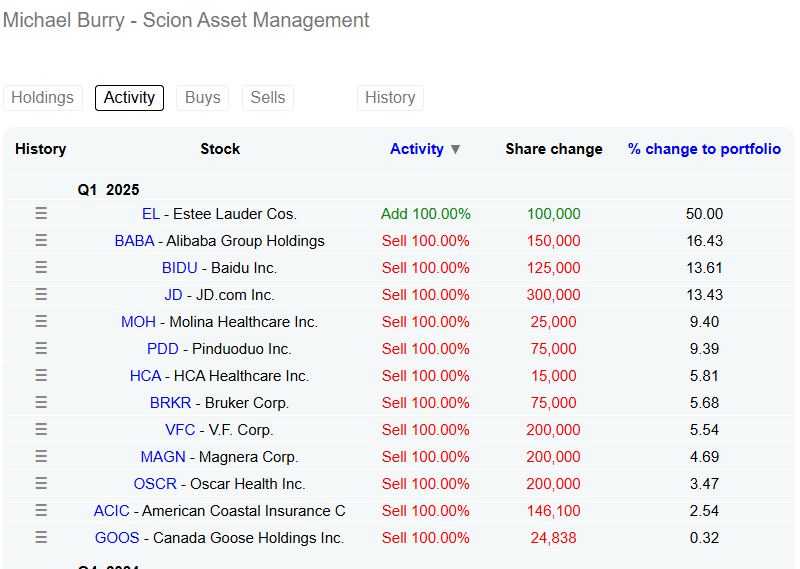Select the Activity tab
The height and width of the screenshot is (569, 800).
pyautogui.click(x=129, y=97)
